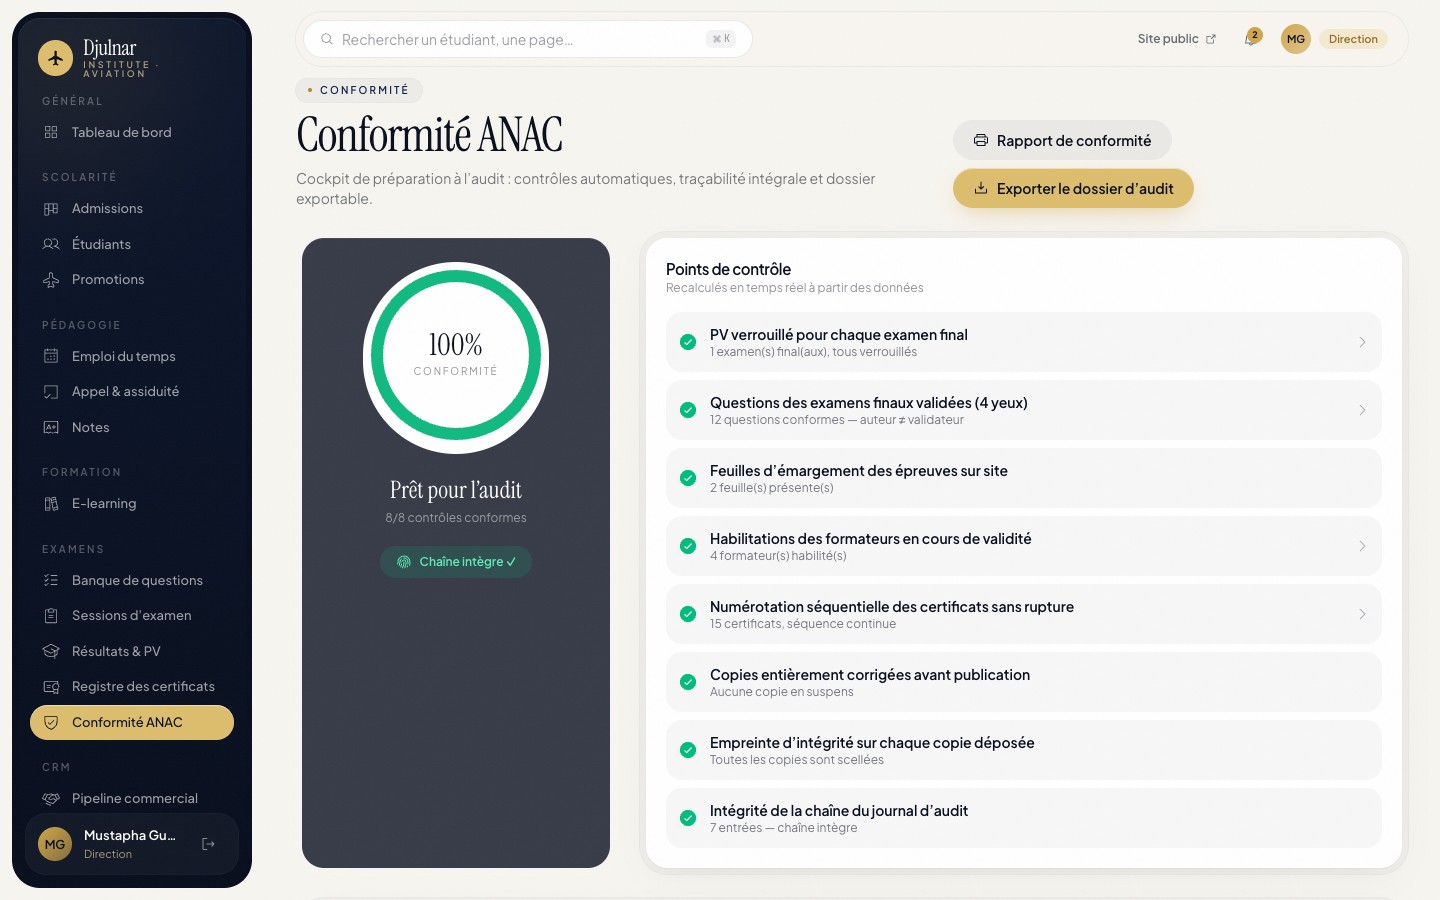Click the notification bell icon
1440x900 pixels.
pyautogui.click(x=1250, y=40)
